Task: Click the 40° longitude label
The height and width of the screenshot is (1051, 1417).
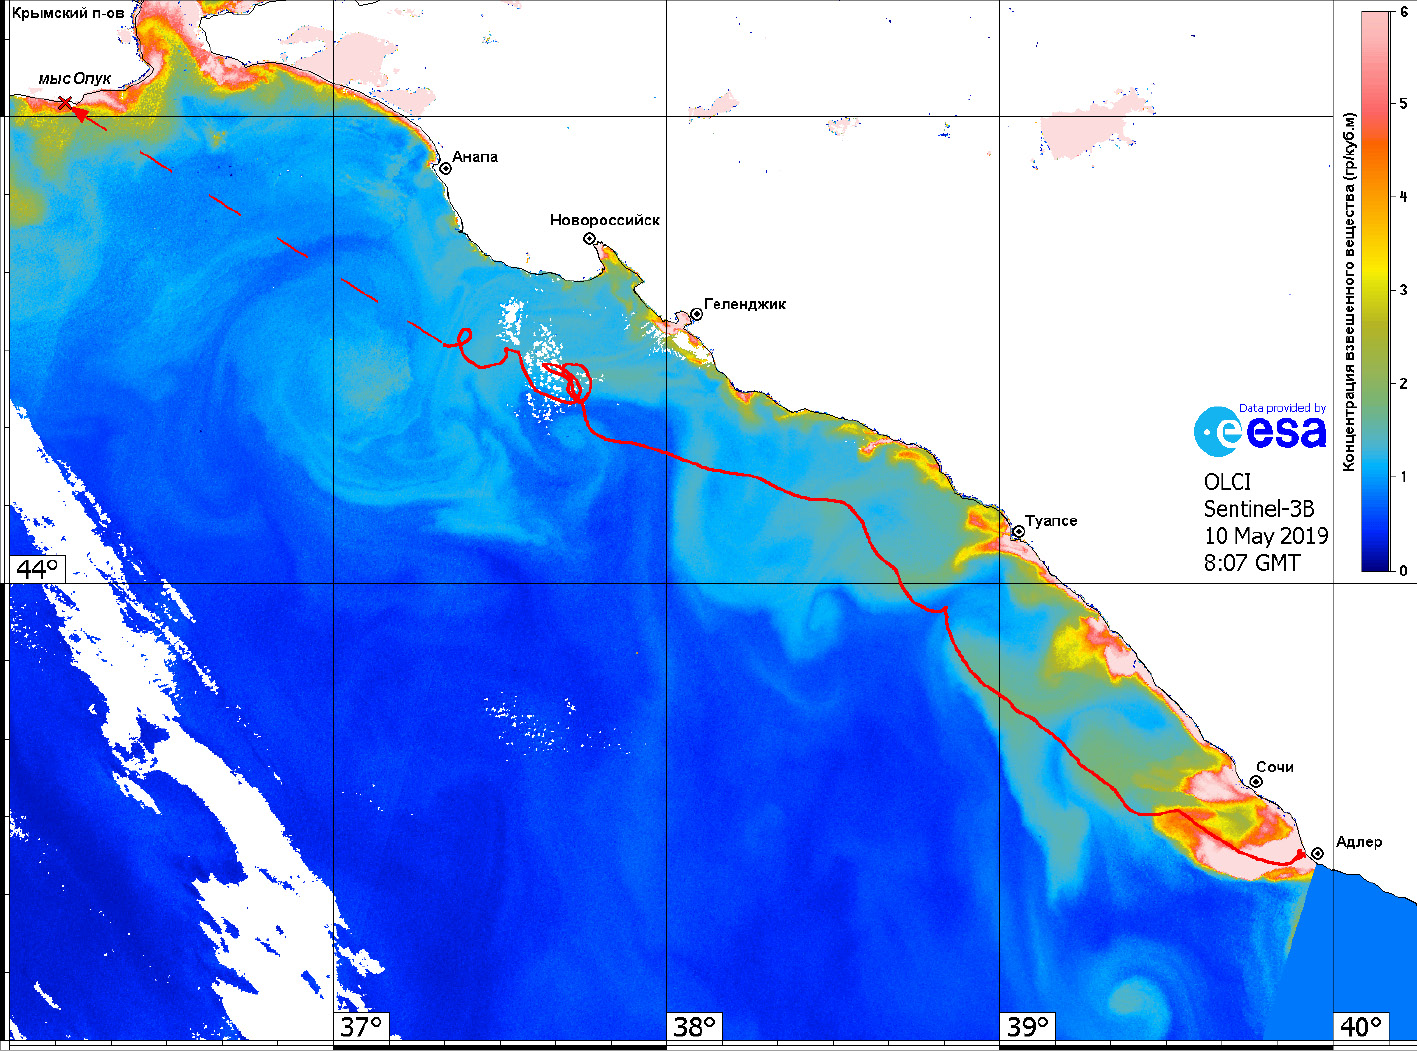Action: [1360, 1027]
